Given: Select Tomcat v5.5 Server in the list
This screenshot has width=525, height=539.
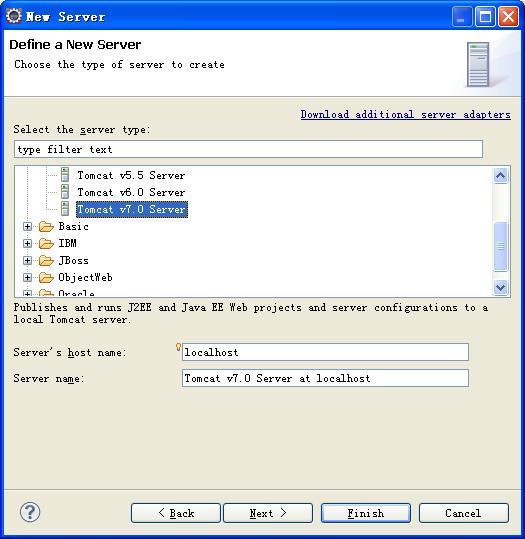Looking at the screenshot, I should tap(131, 175).
